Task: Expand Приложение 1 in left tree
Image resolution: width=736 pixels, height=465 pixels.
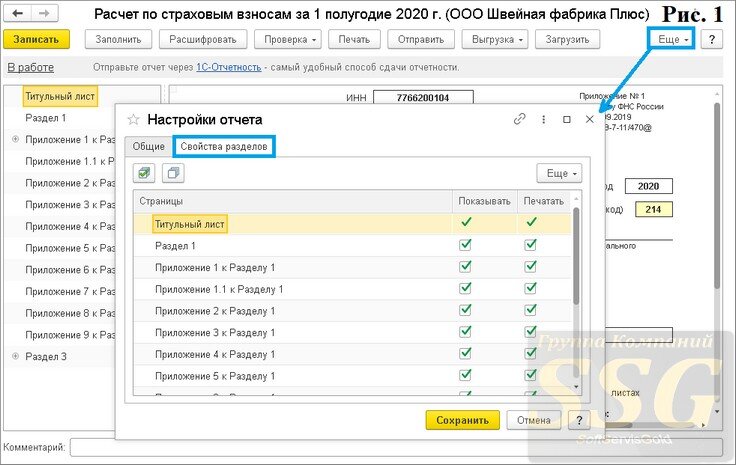Action: tap(15, 139)
